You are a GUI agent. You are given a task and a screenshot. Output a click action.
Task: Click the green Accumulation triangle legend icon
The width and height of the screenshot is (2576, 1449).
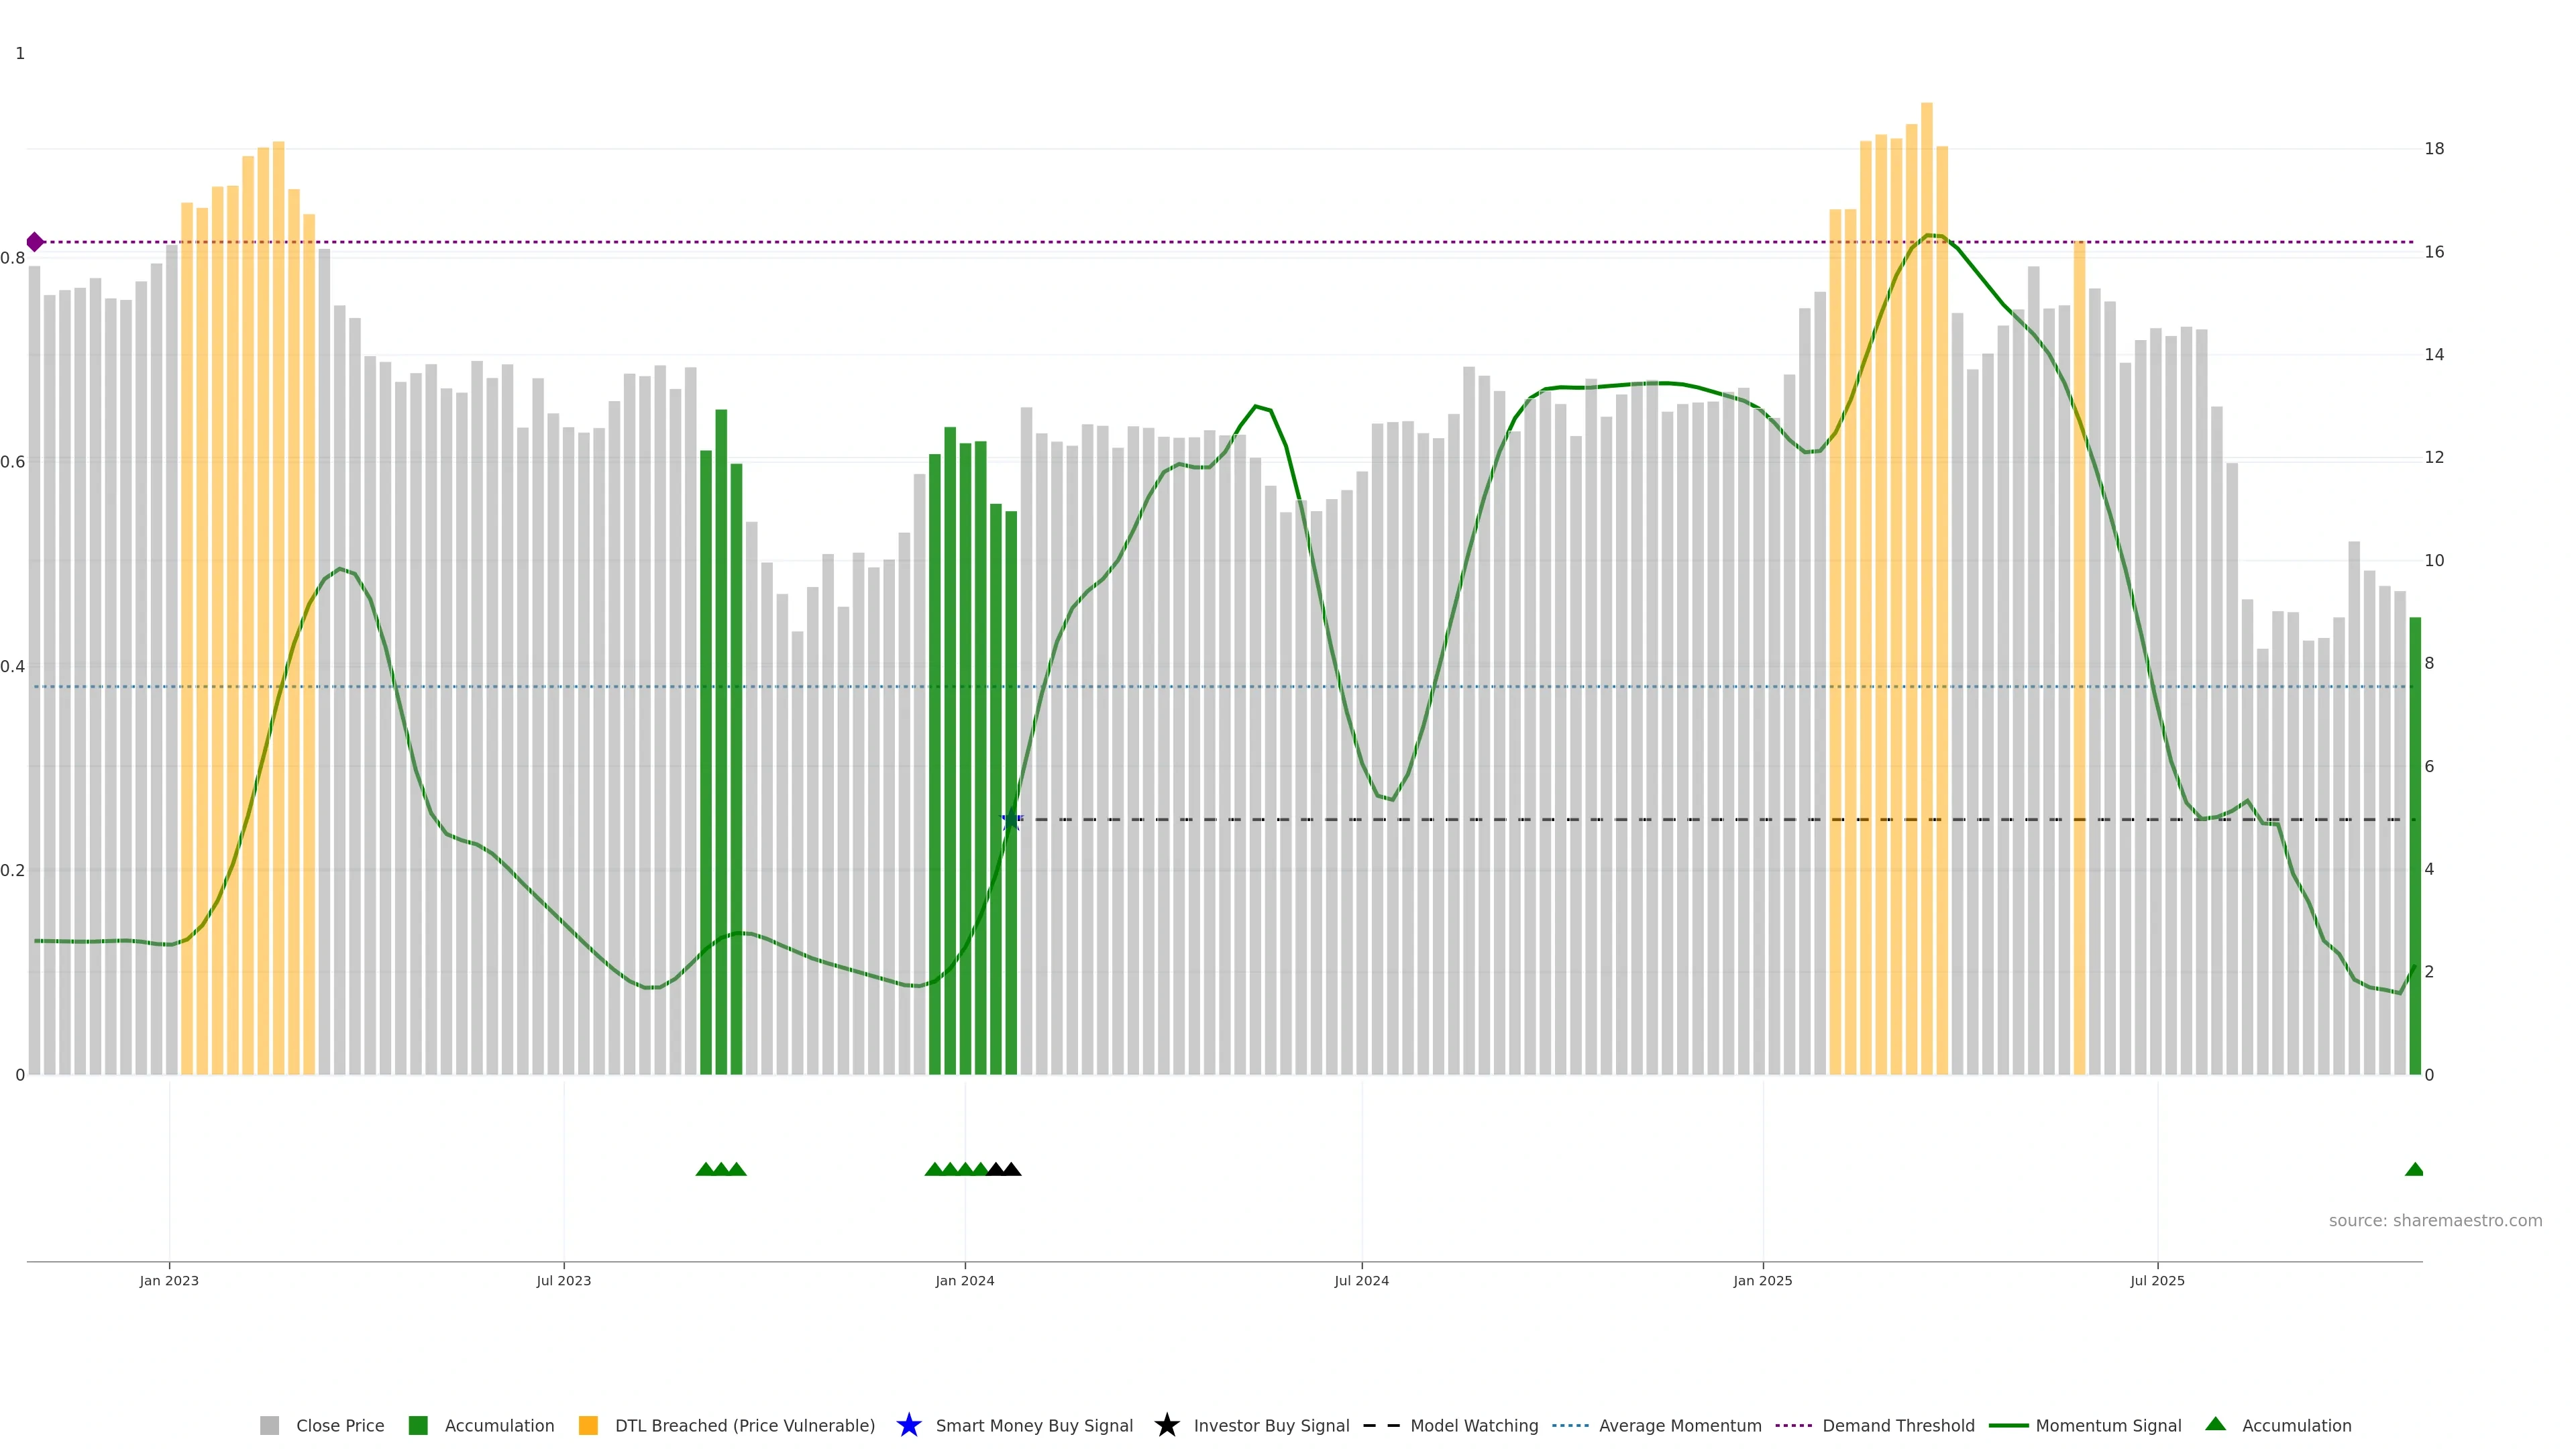click(2215, 1424)
